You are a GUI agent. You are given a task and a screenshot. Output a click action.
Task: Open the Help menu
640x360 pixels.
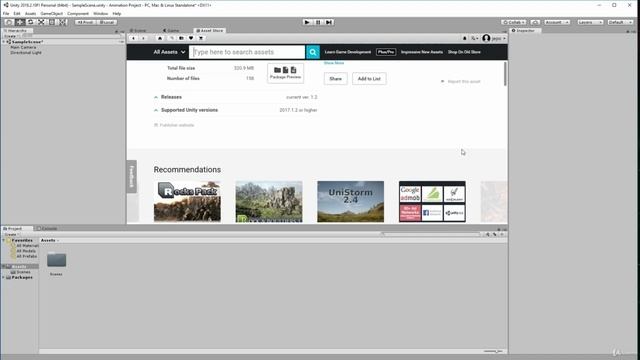[x=117, y=13]
